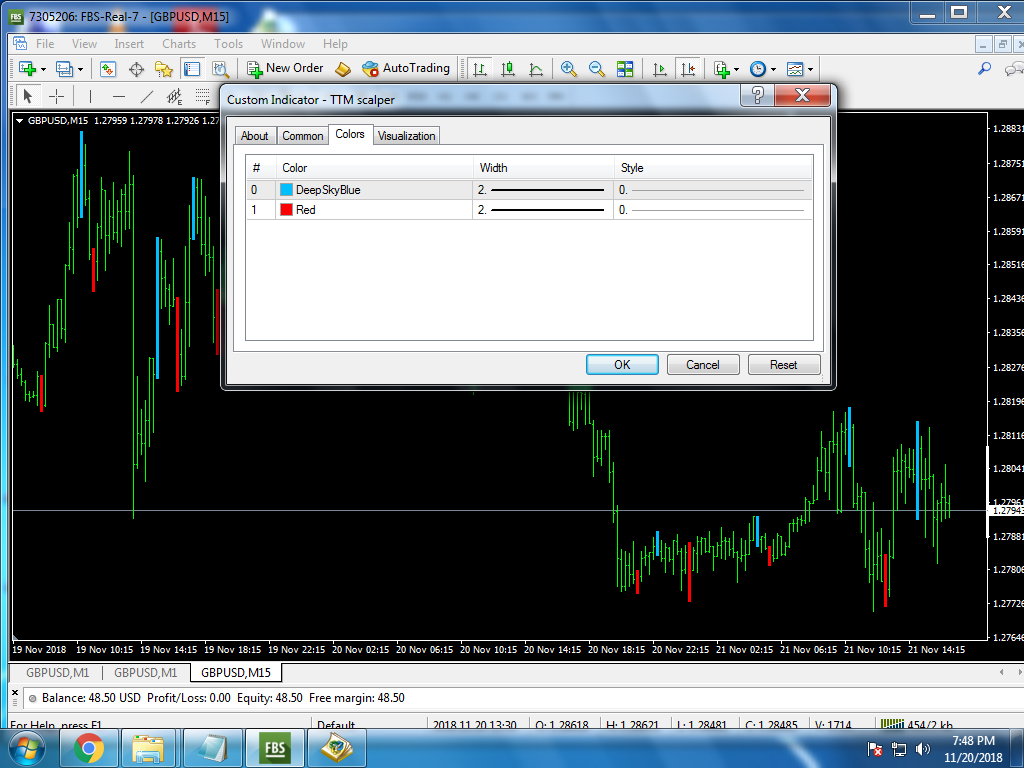Change width of DeepSkyBlue row
The width and height of the screenshot is (1024, 768).
[x=543, y=190]
